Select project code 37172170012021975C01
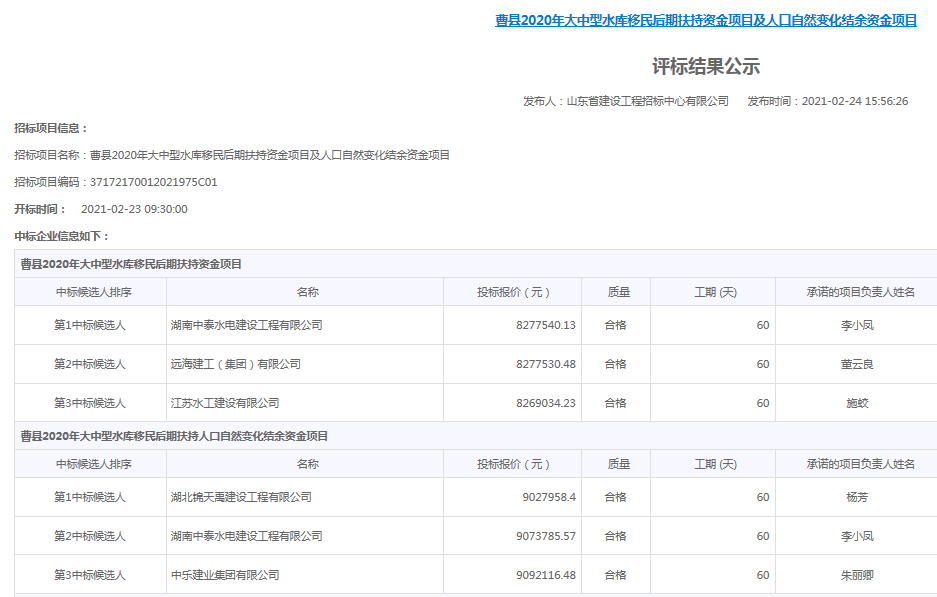 coord(153,182)
